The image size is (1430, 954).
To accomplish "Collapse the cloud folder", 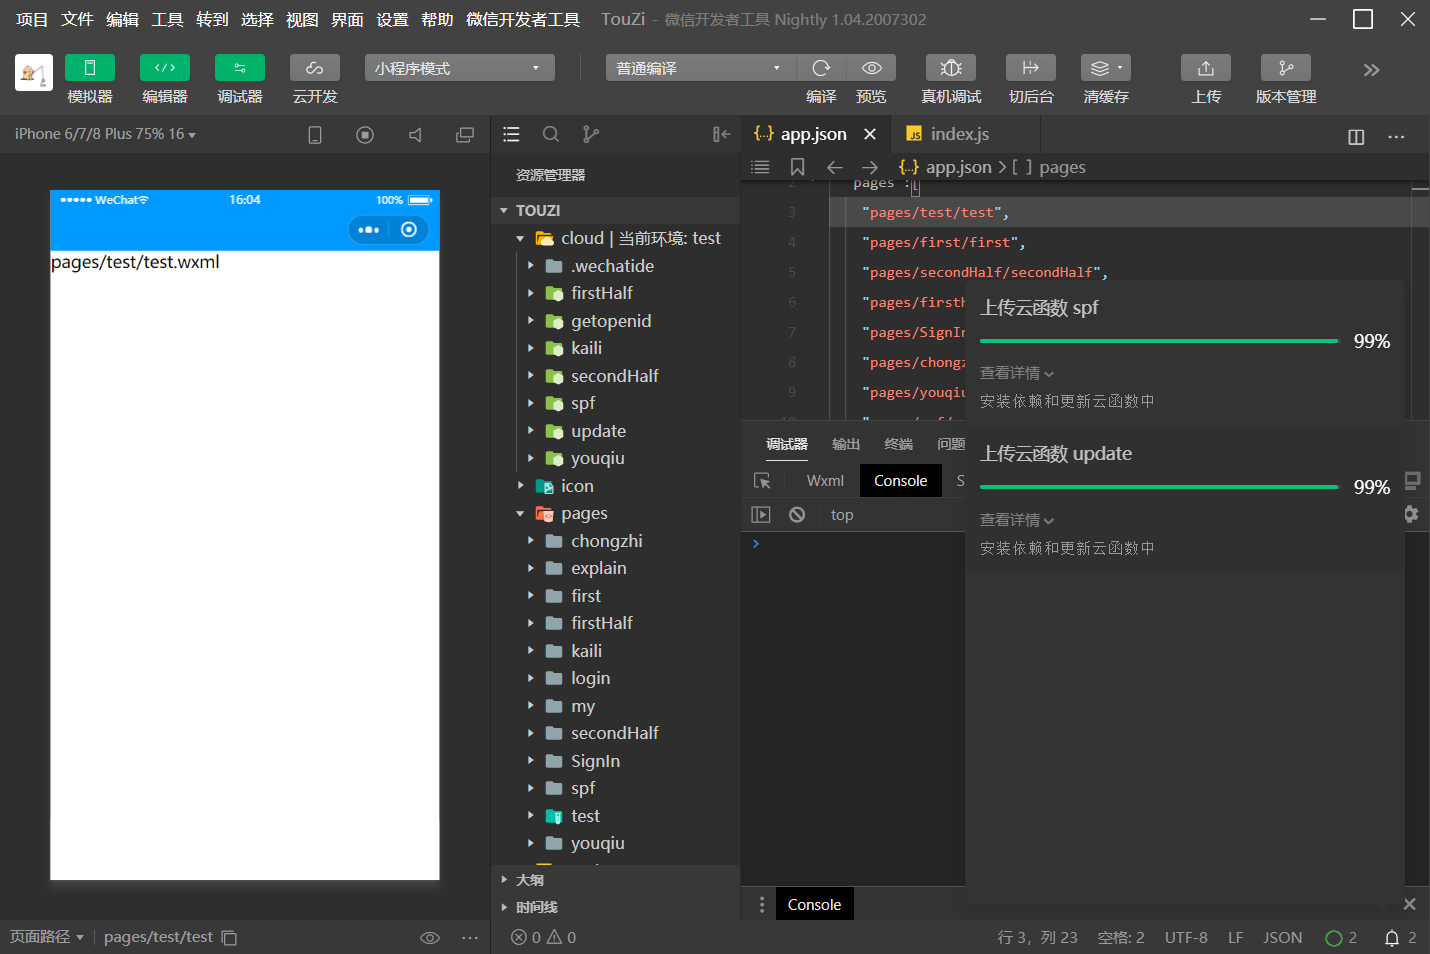I will click(x=520, y=238).
